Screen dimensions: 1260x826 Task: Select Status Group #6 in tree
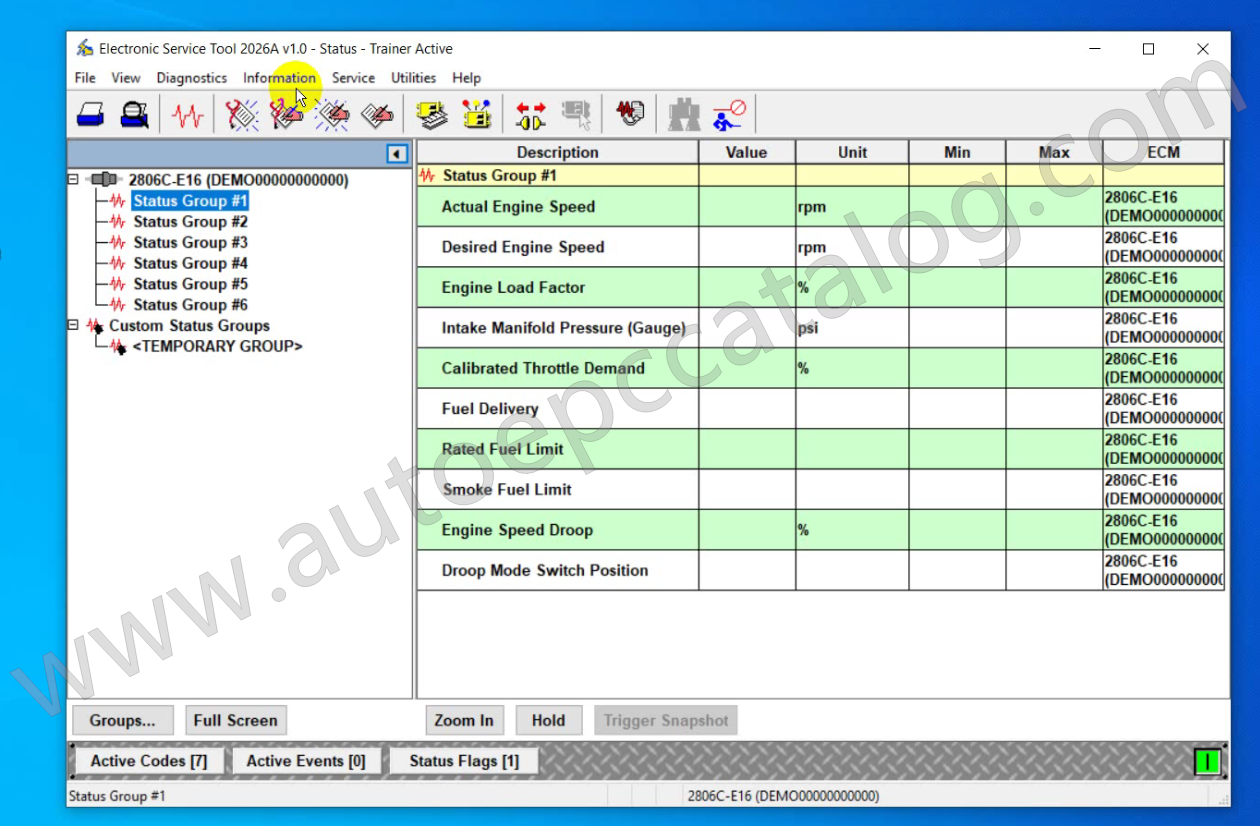coord(190,305)
